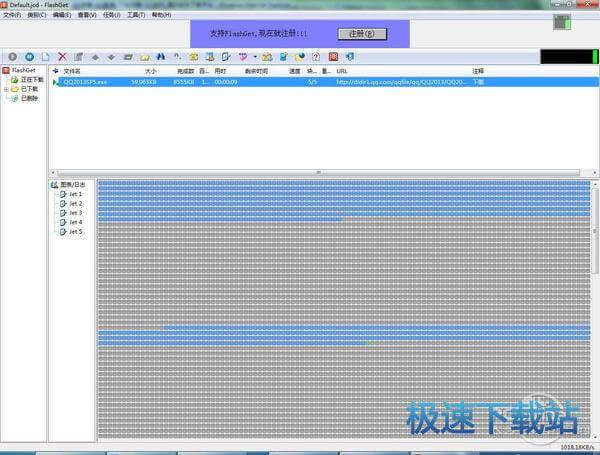Open task Properties icon next to red X

(78, 57)
